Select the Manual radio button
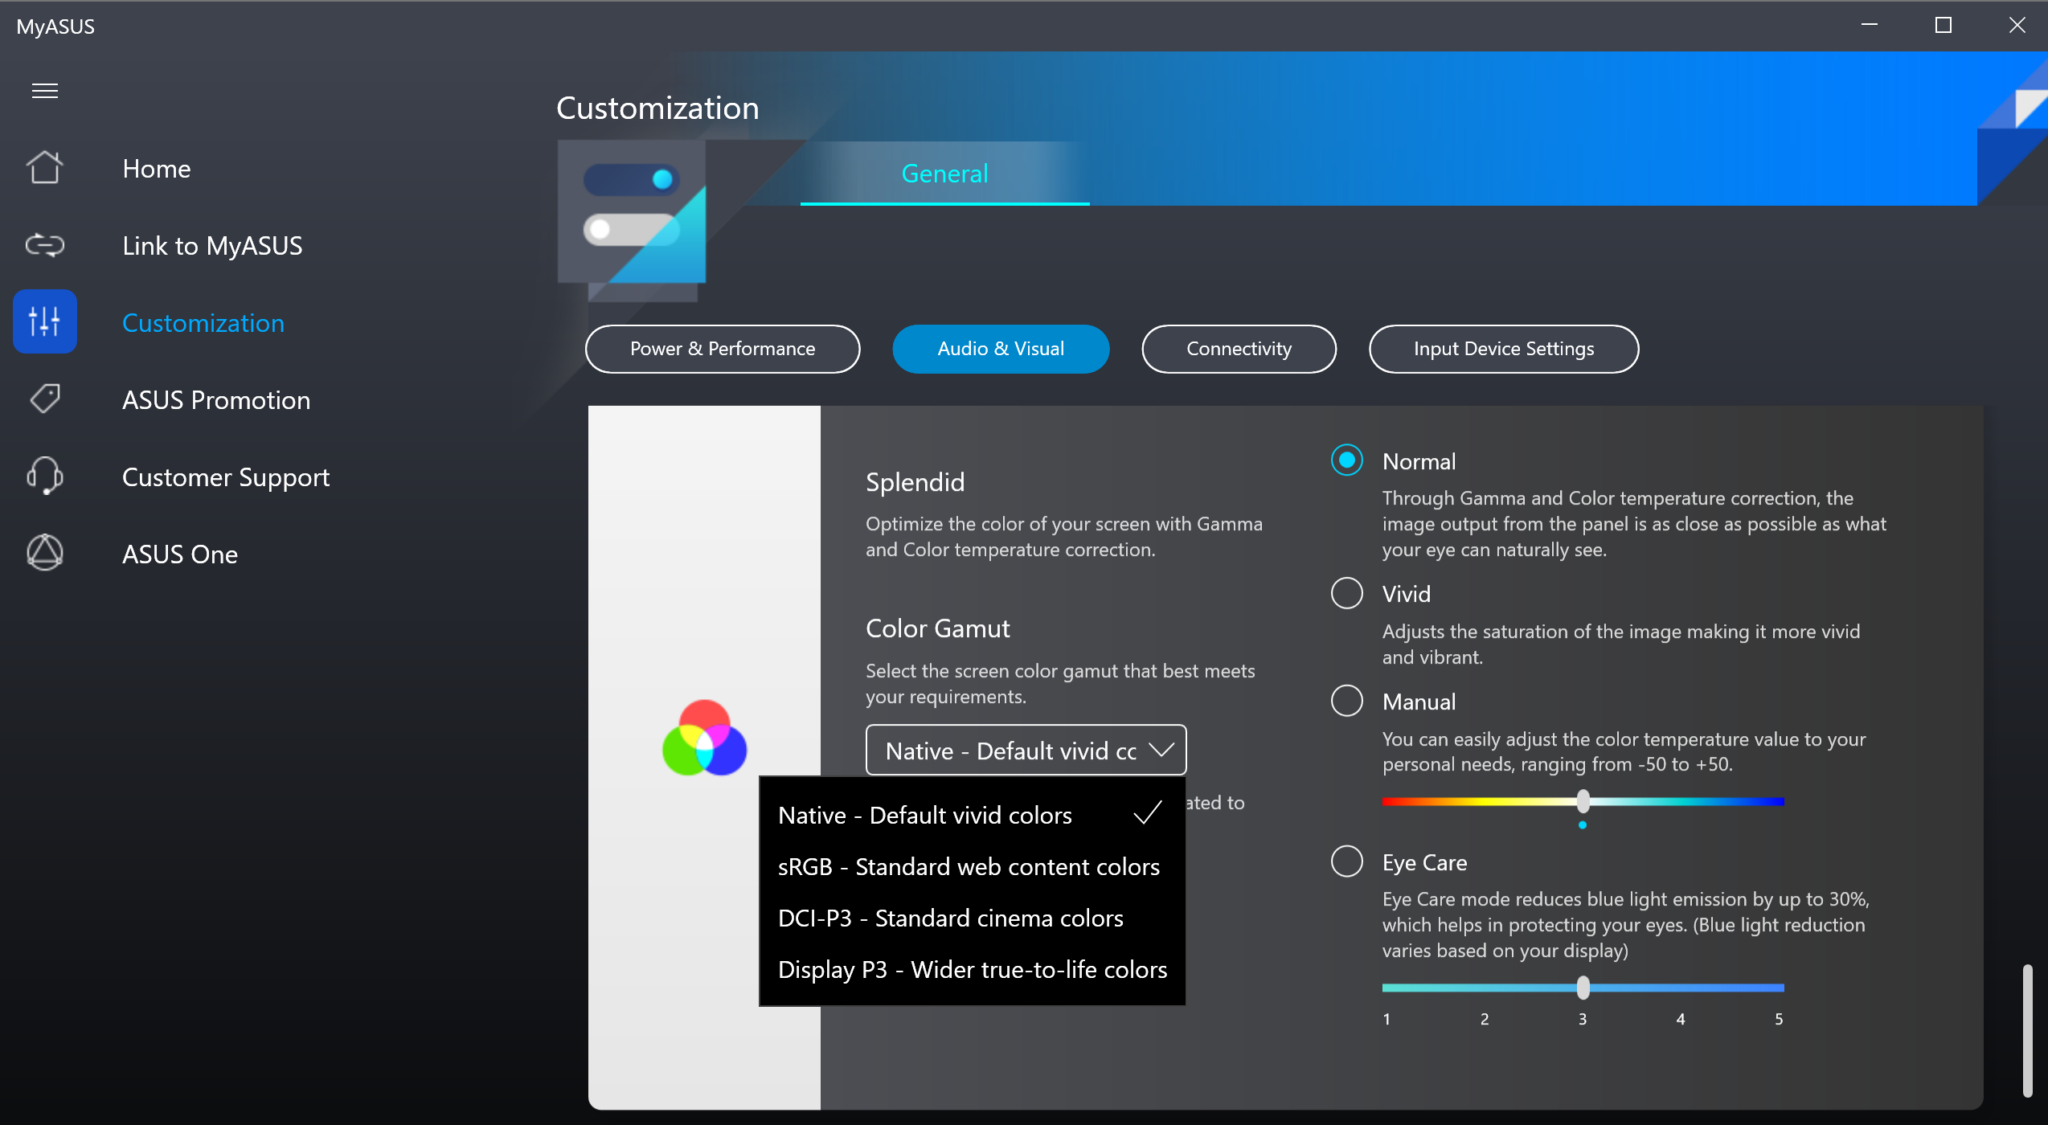The image size is (2048, 1125). pos(1347,701)
